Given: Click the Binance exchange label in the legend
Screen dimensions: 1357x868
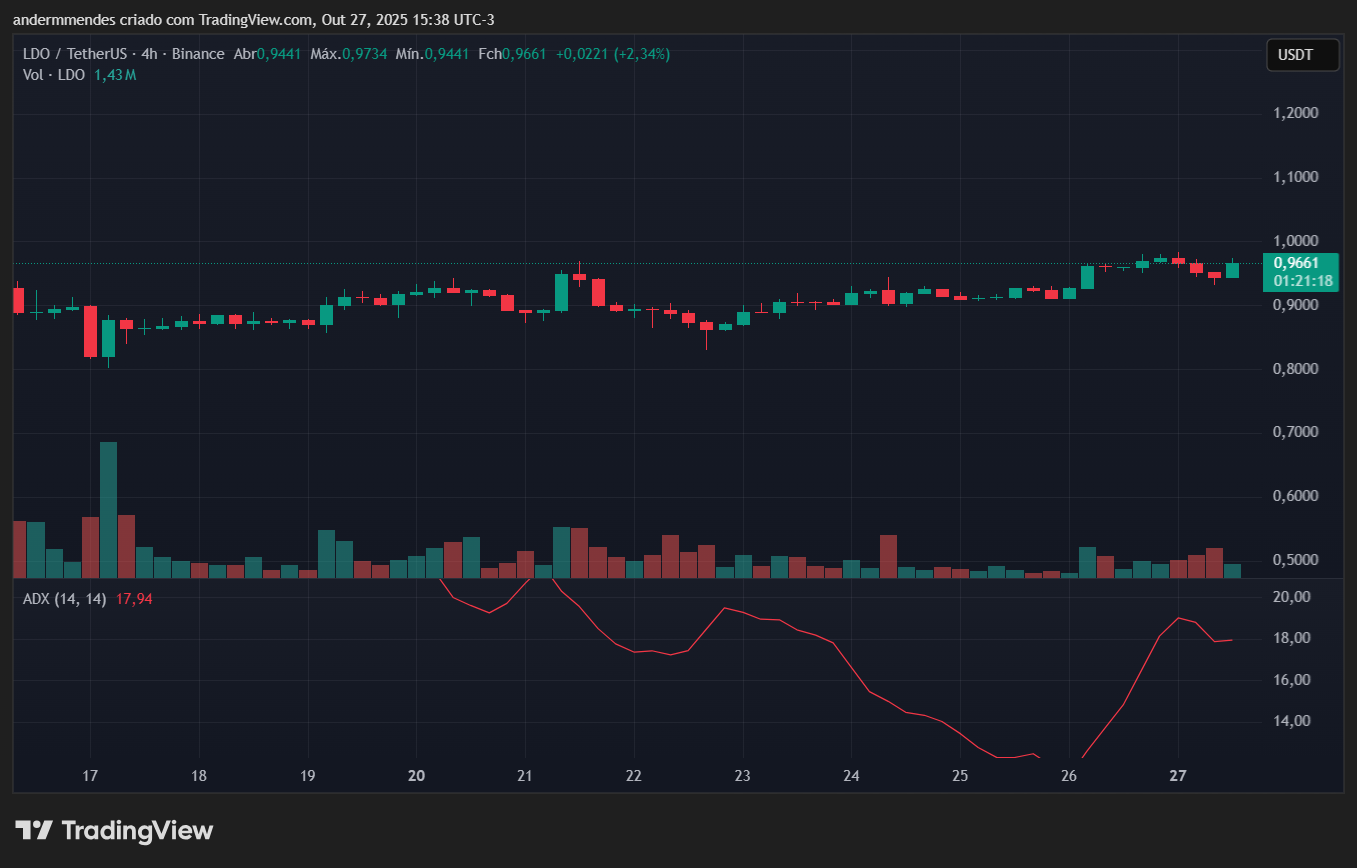Looking at the screenshot, I should (198, 53).
